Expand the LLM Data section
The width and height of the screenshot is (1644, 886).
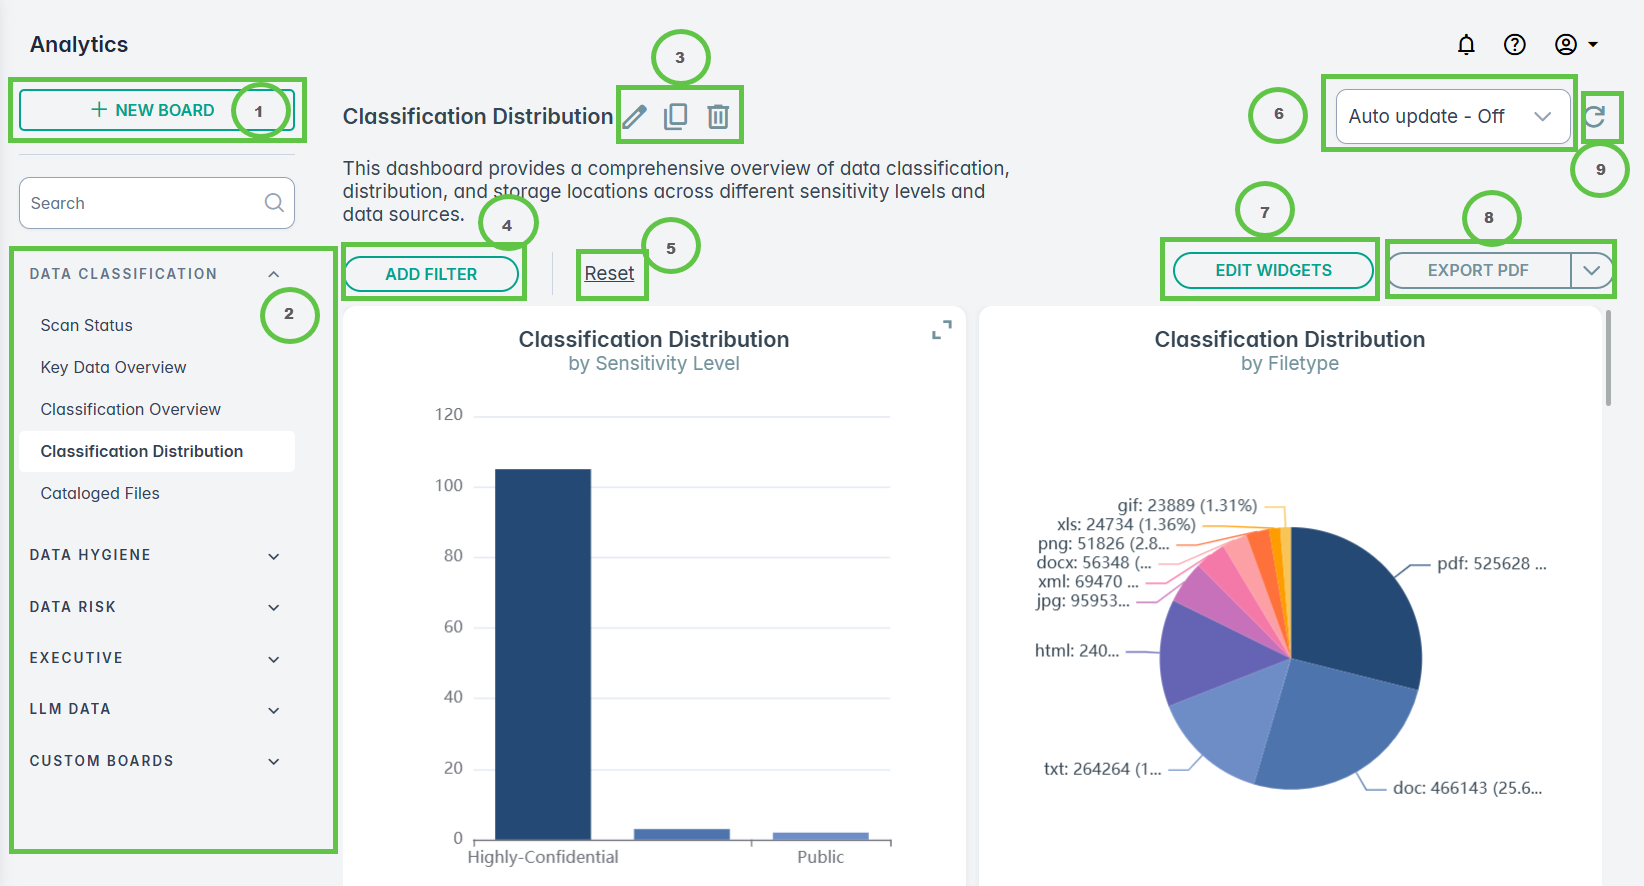tap(273, 710)
